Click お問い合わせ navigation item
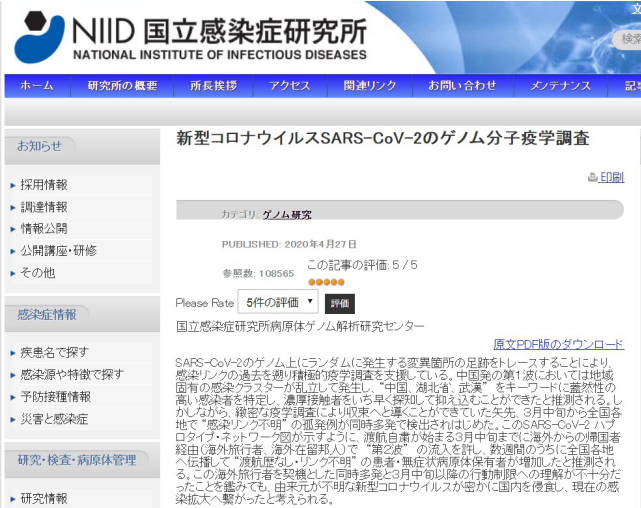Image resolution: width=641 pixels, height=508 pixels. coord(462,86)
